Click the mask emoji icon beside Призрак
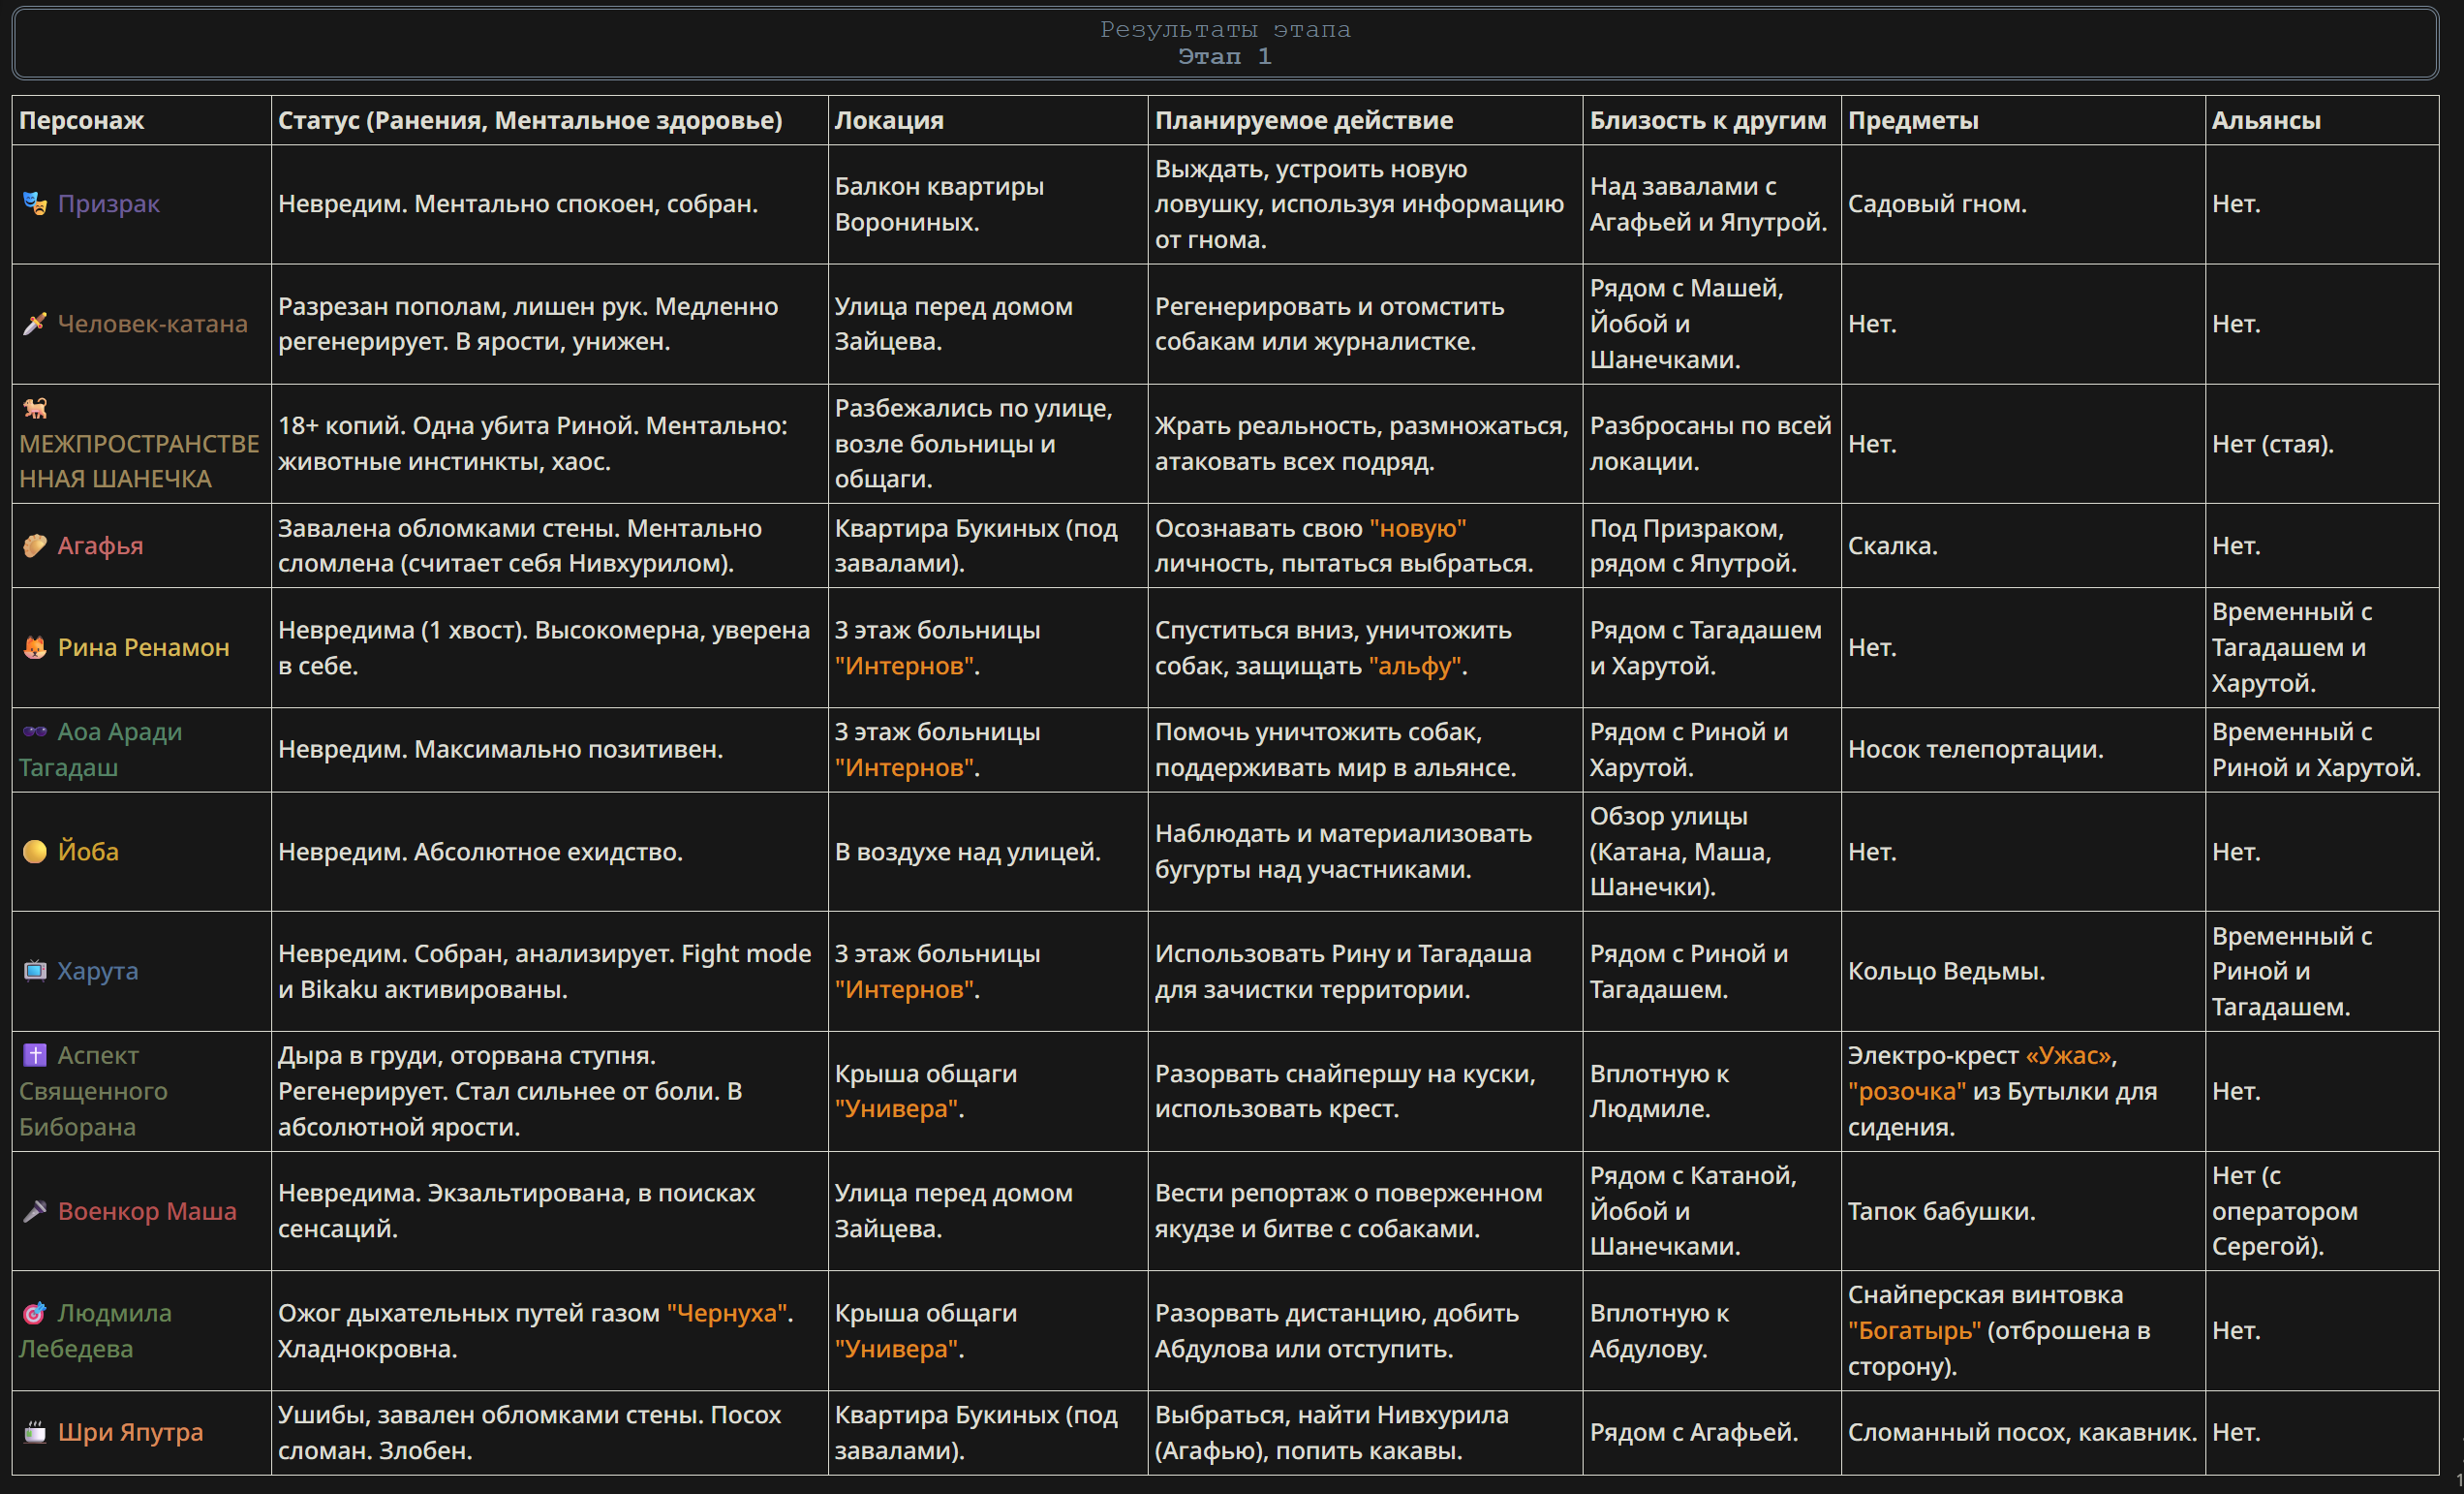This screenshot has height=1494, width=2464. [x=35, y=204]
